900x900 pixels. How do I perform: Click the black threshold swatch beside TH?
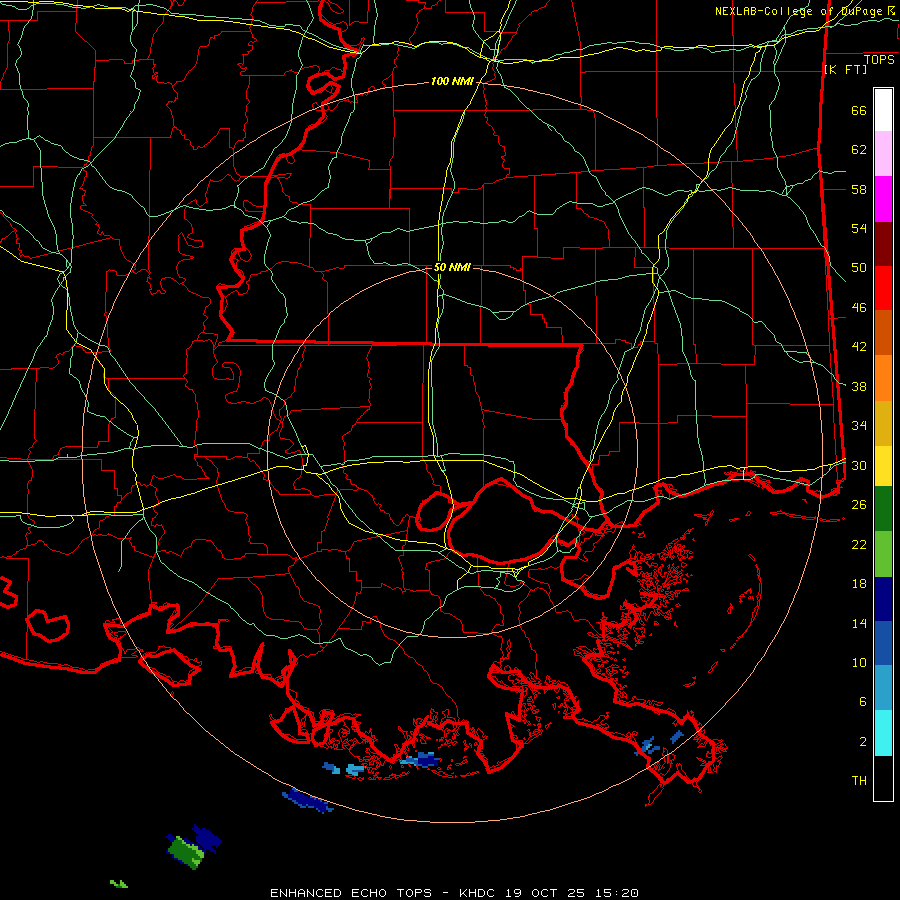(883, 778)
